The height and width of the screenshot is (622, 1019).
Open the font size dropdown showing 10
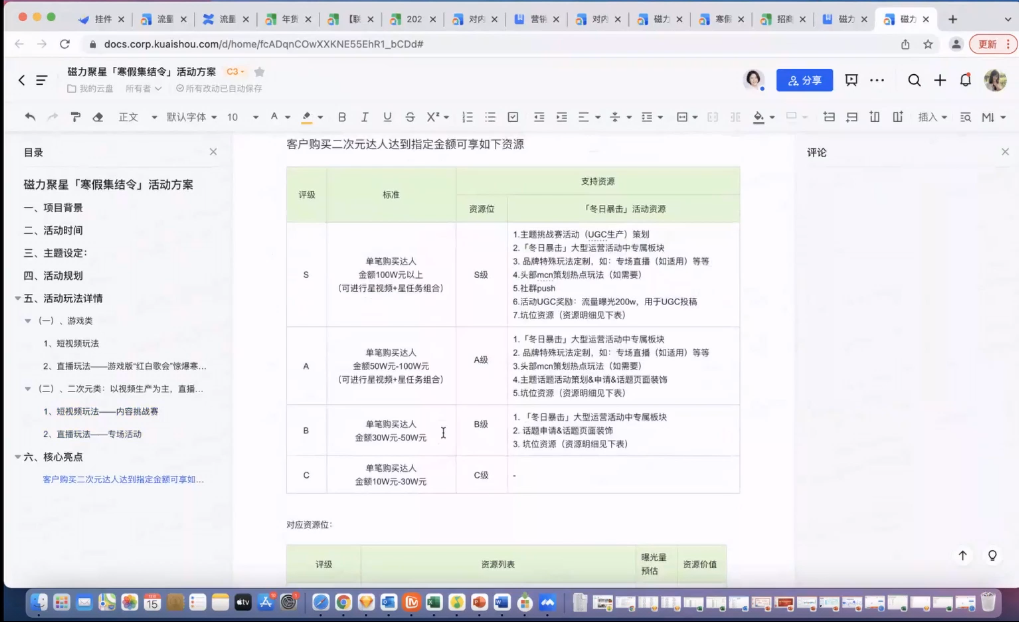point(232,116)
